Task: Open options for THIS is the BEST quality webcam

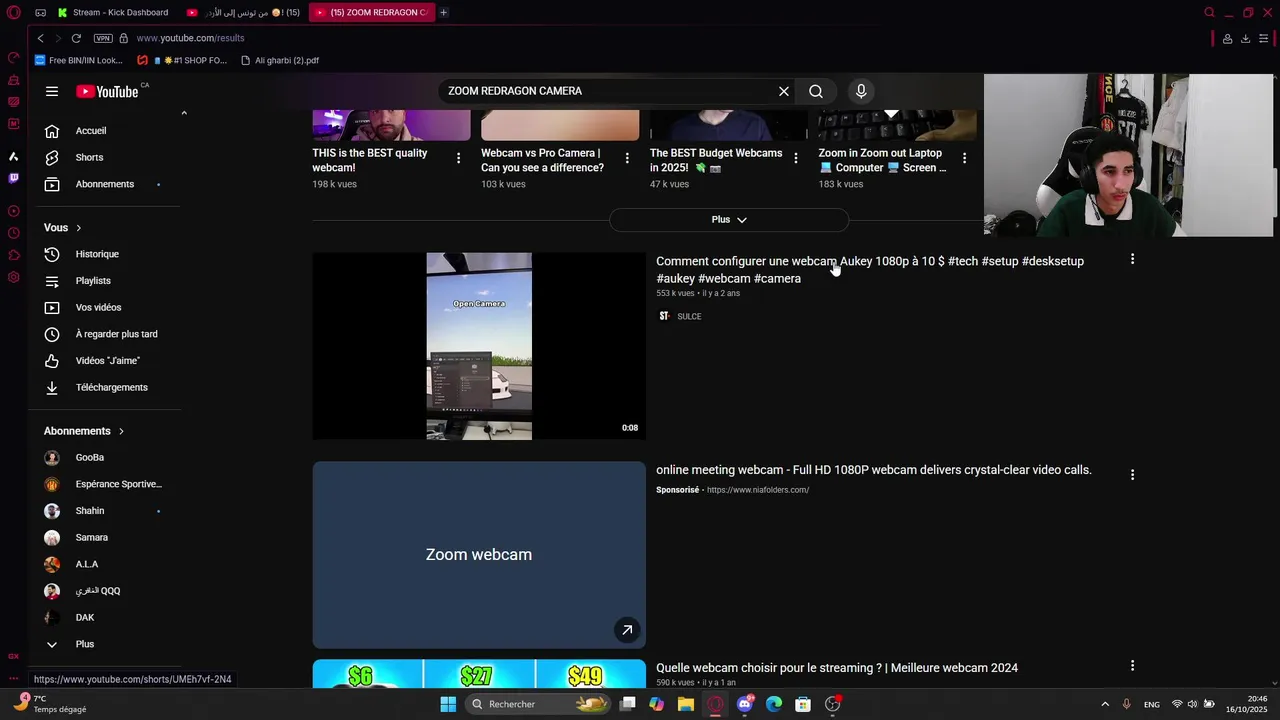Action: tap(459, 158)
